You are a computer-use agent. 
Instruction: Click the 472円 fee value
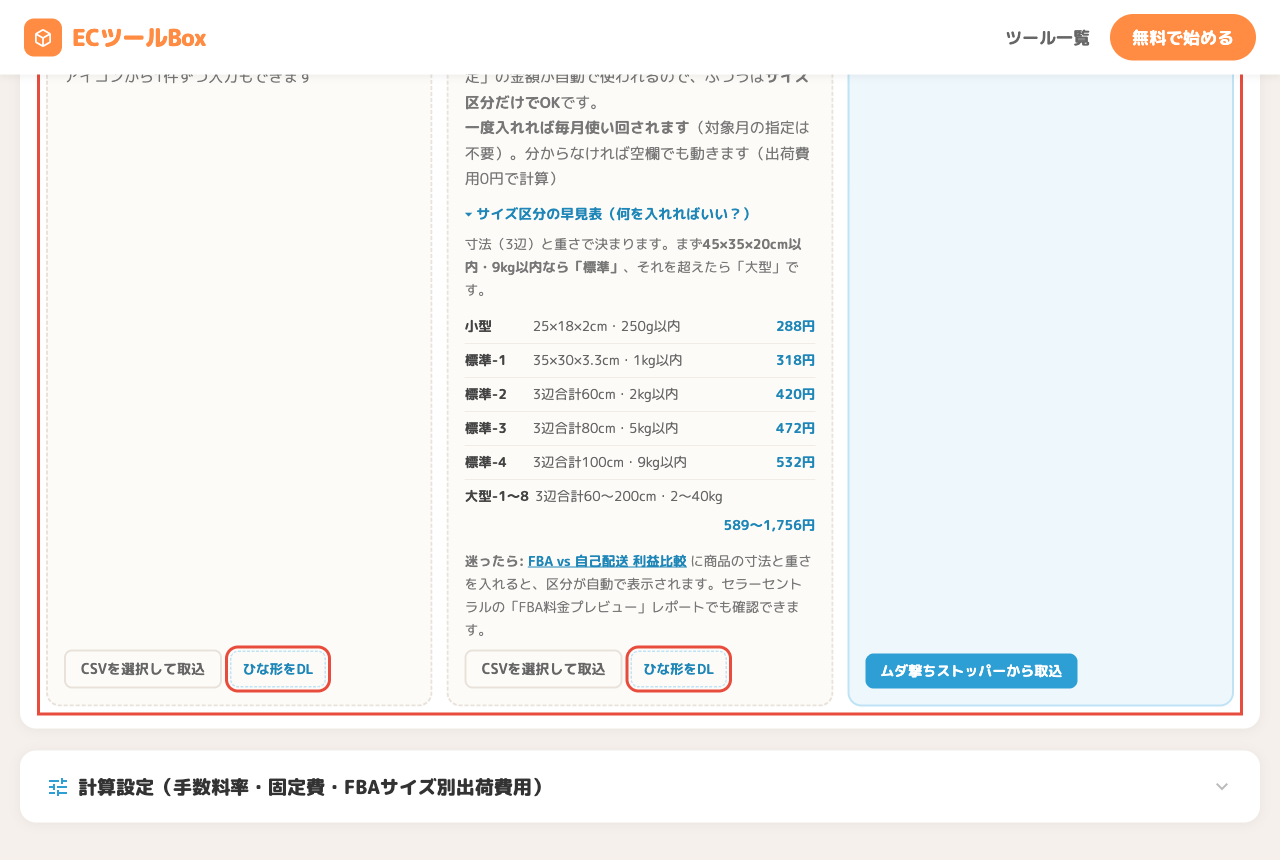click(x=795, y=428)
